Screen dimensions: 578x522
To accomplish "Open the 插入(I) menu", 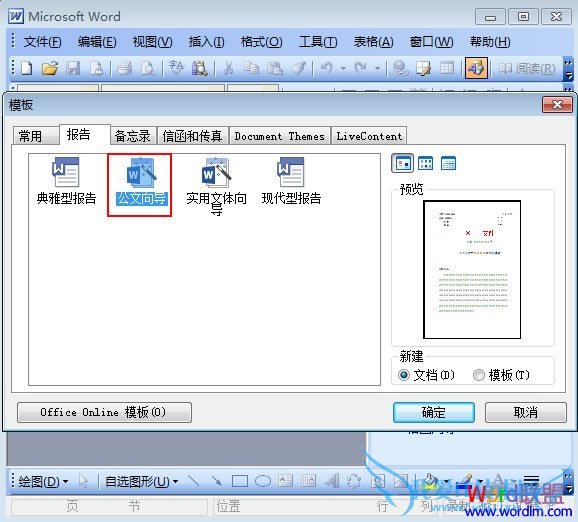I will pyautogui.click(x=206, y=42).
